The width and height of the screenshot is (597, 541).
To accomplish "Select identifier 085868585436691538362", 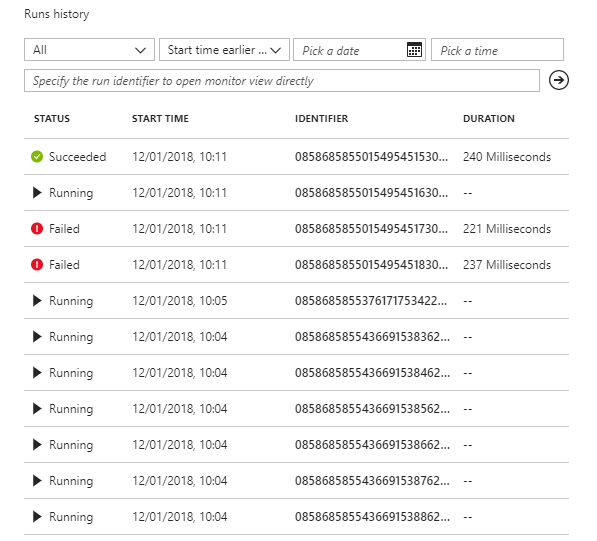I will coord(372,337).
